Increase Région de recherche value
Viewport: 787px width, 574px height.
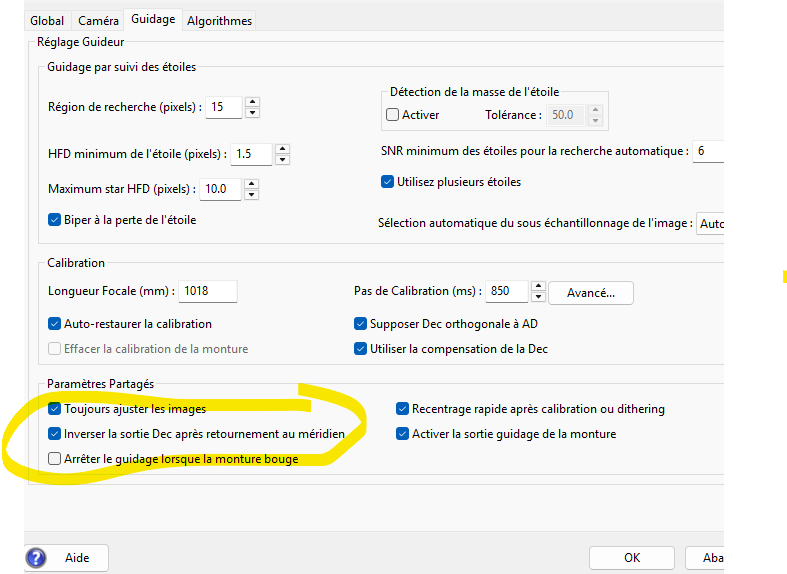(x=252, y=102)
